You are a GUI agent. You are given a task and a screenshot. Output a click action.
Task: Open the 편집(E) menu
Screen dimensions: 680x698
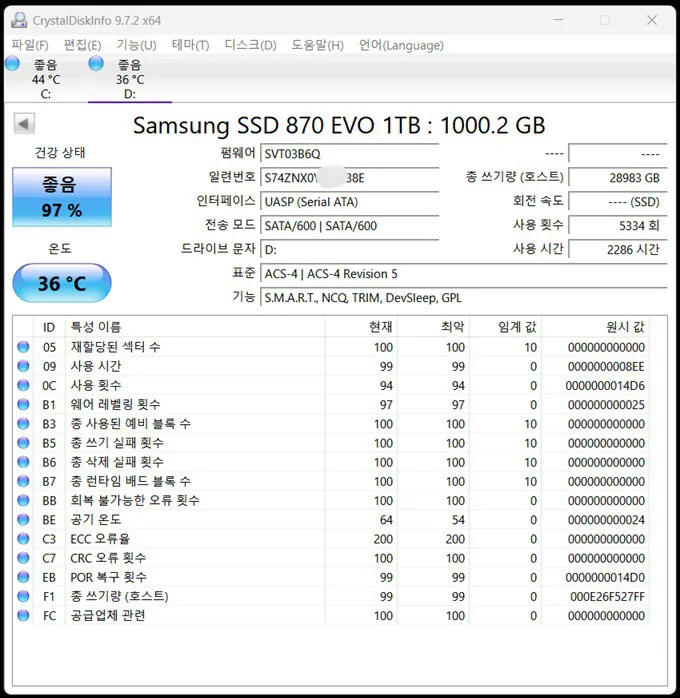click(x=82, y=45)
